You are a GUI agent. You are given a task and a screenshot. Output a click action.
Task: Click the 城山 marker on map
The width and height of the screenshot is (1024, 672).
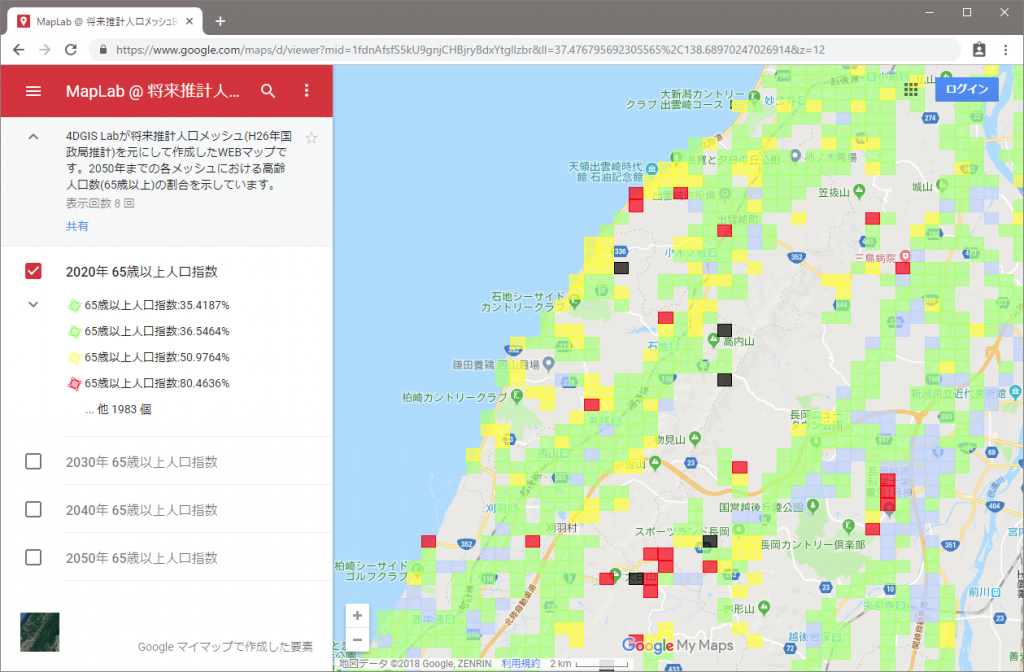[942, 185]
